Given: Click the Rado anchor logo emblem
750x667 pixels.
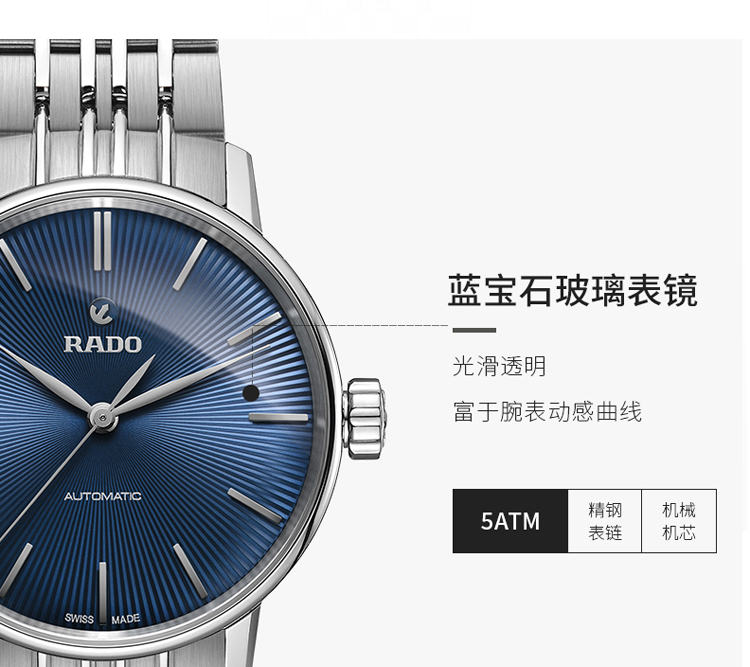Looking at the screenshot, I should tap(101, 311).
